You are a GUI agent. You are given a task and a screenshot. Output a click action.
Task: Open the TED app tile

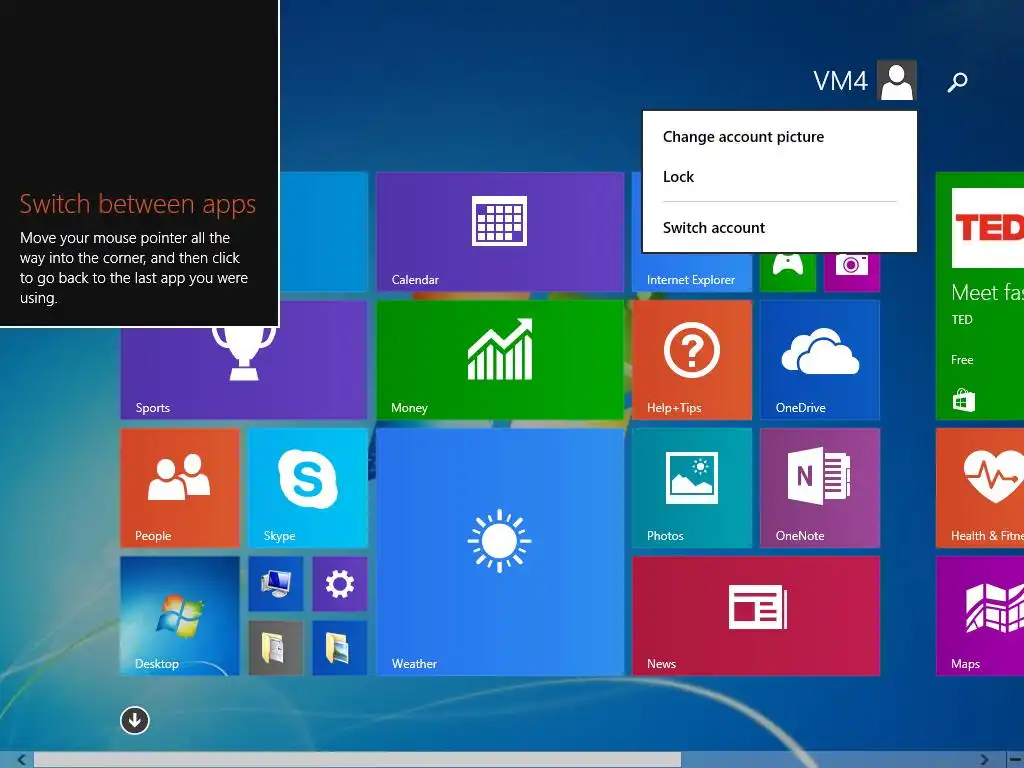980,296
